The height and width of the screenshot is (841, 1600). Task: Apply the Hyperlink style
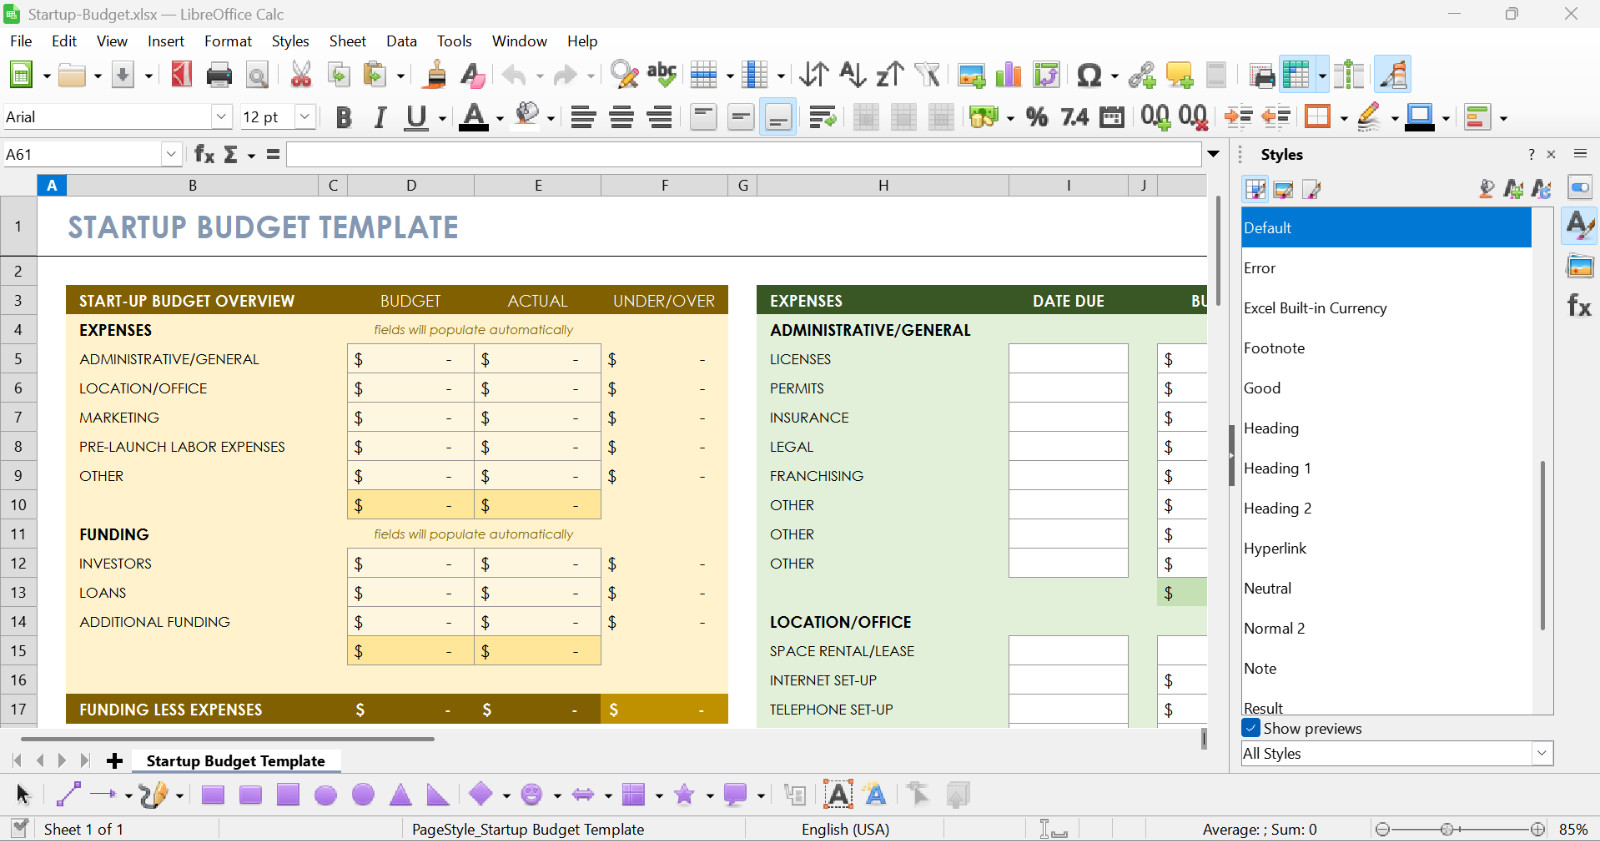click(1386, 548)
